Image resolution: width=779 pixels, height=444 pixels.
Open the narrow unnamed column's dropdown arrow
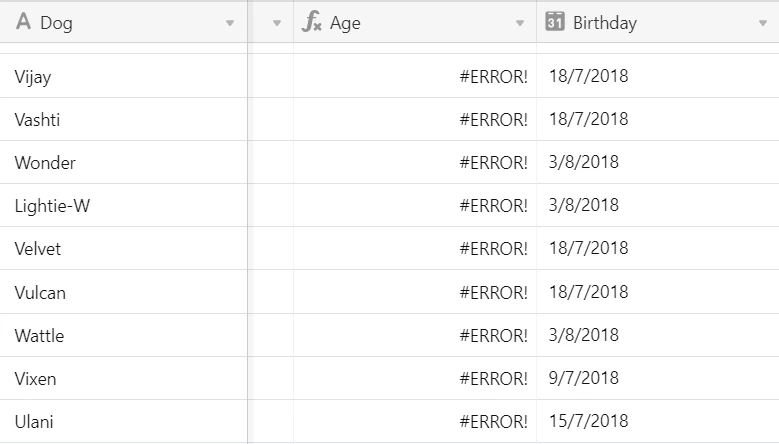(x=277, y=23)
